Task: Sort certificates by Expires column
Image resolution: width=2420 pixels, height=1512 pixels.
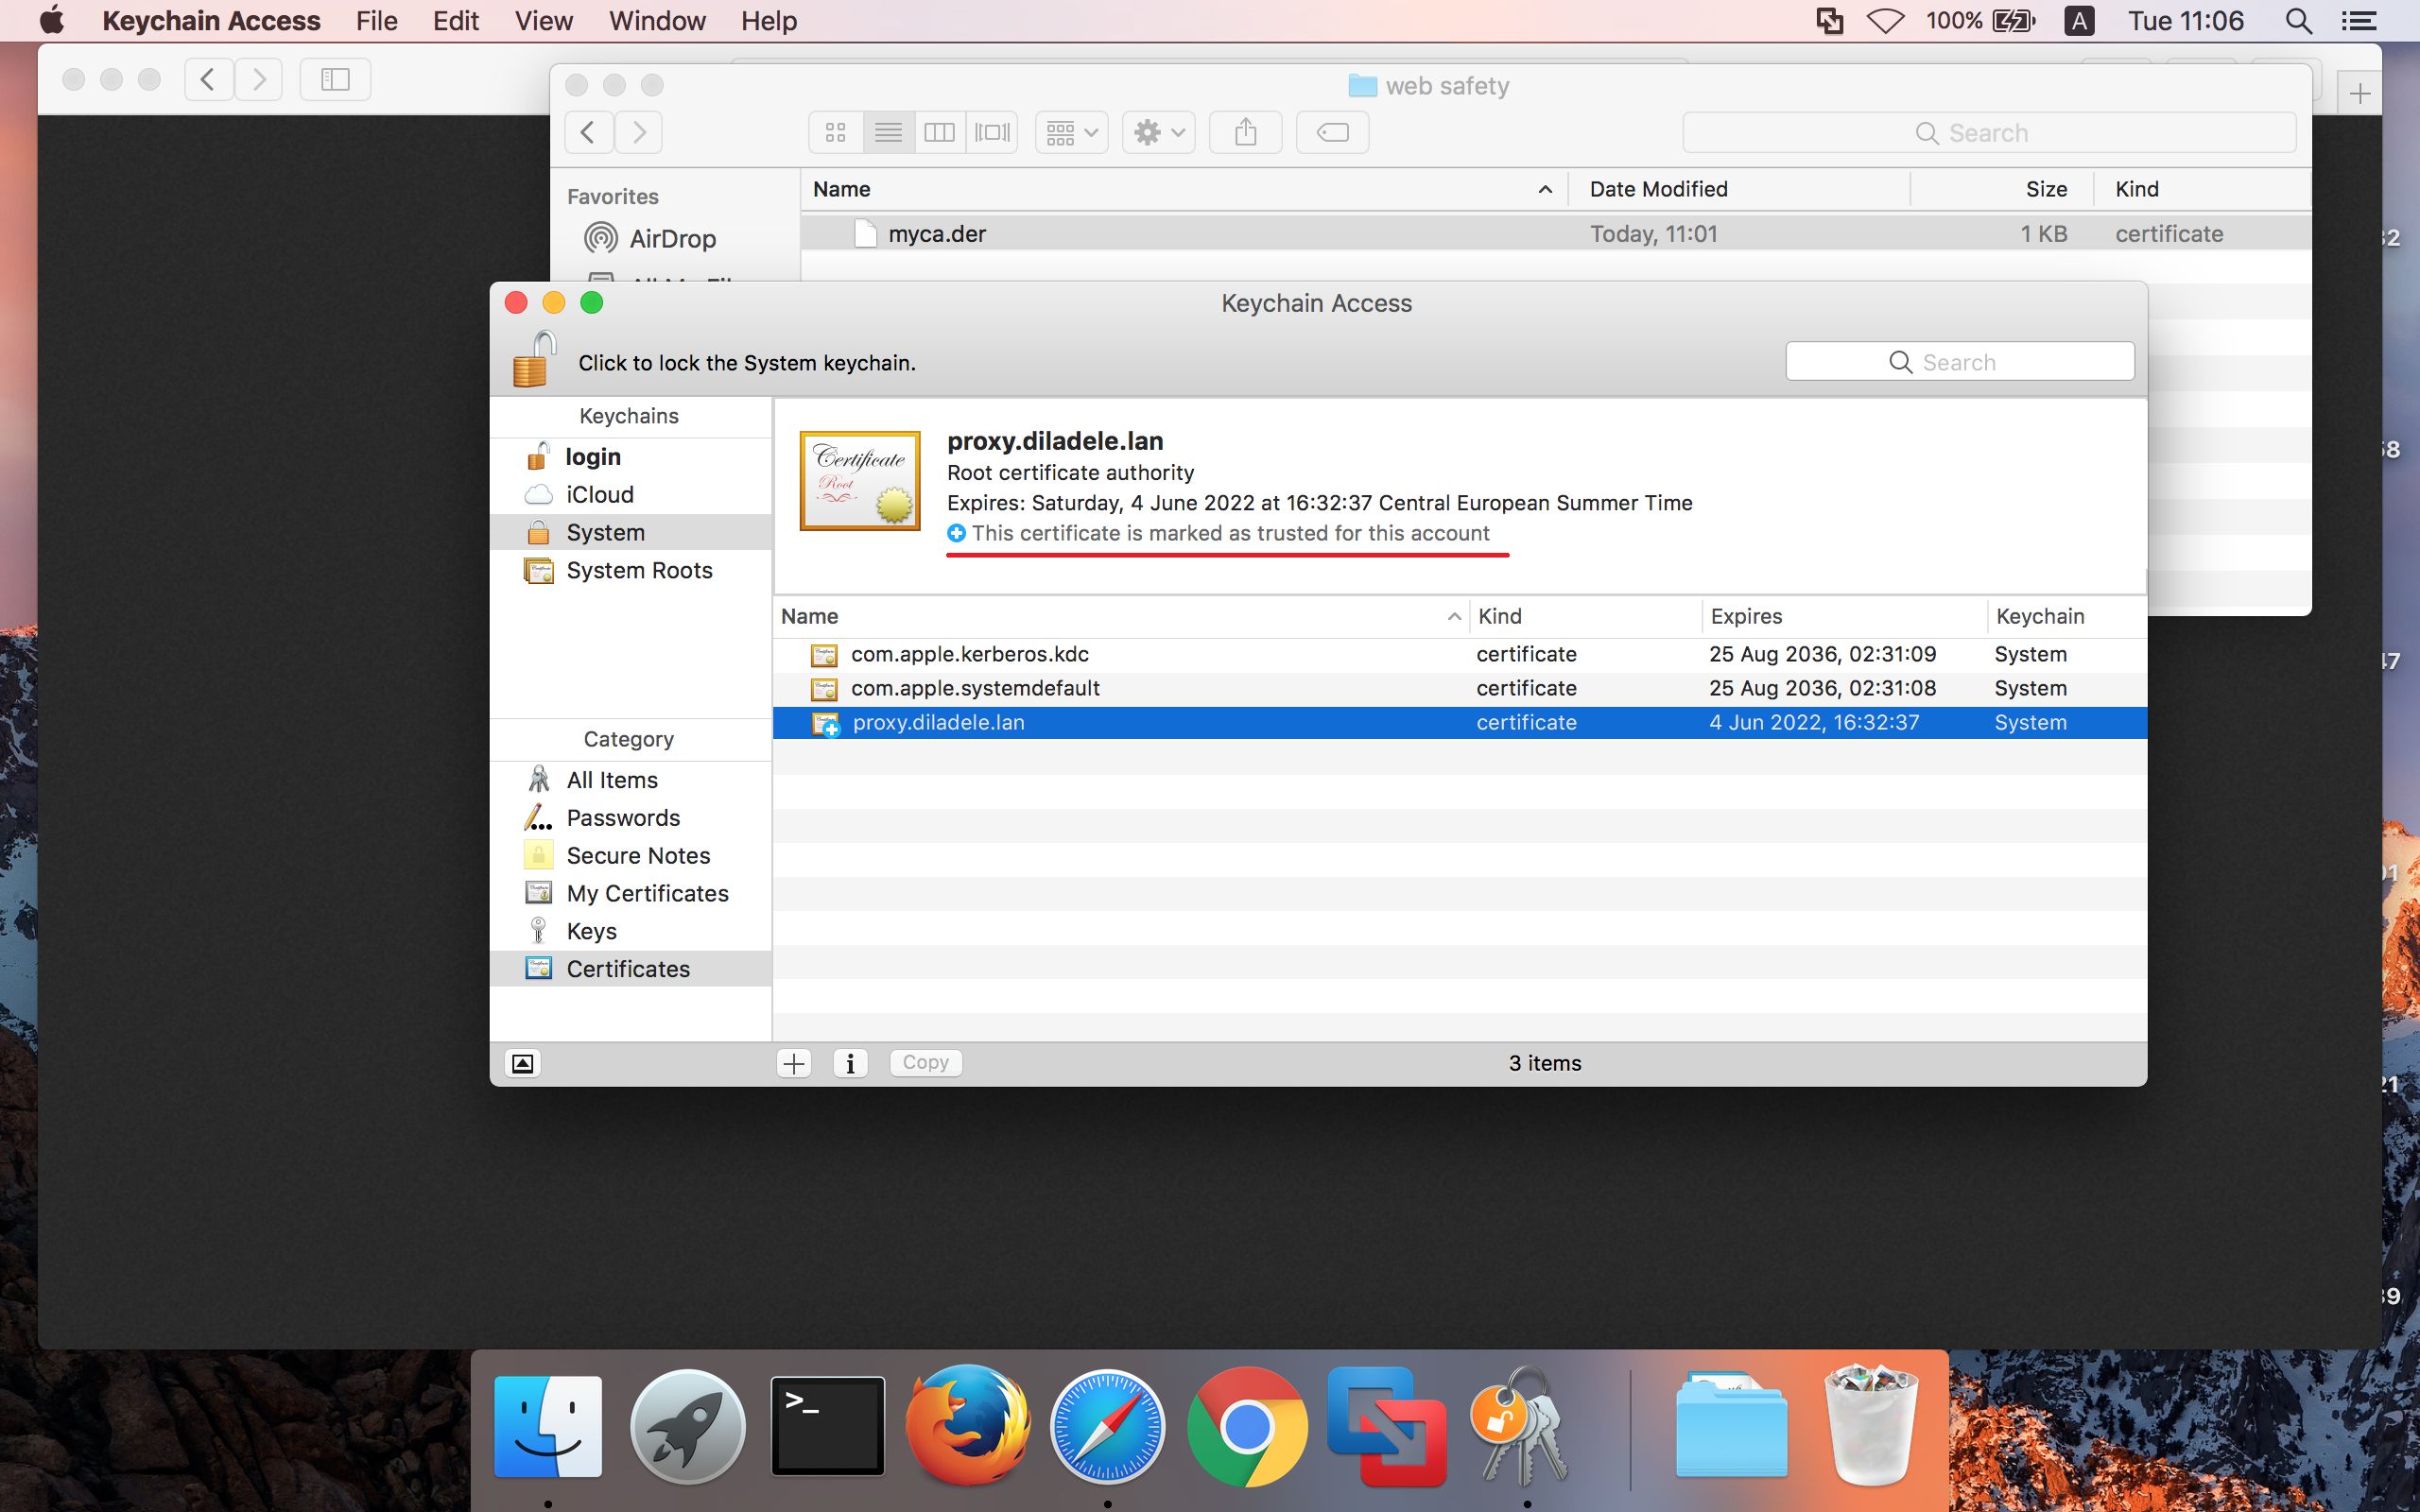Action: 1844,616
